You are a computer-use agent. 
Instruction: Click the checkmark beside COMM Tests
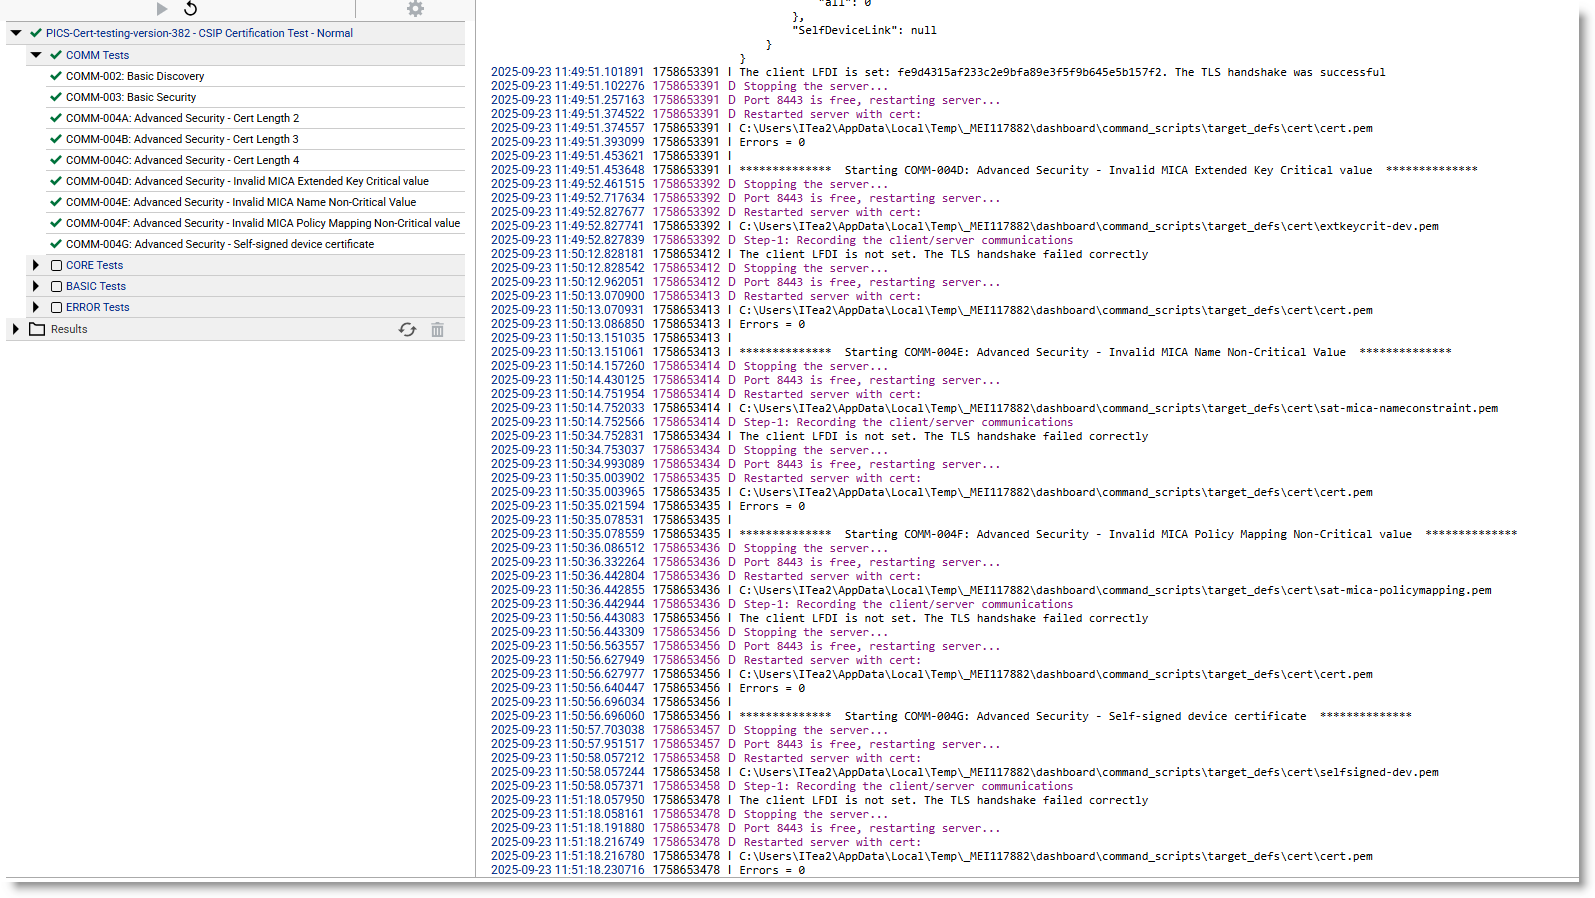[56, 55]
